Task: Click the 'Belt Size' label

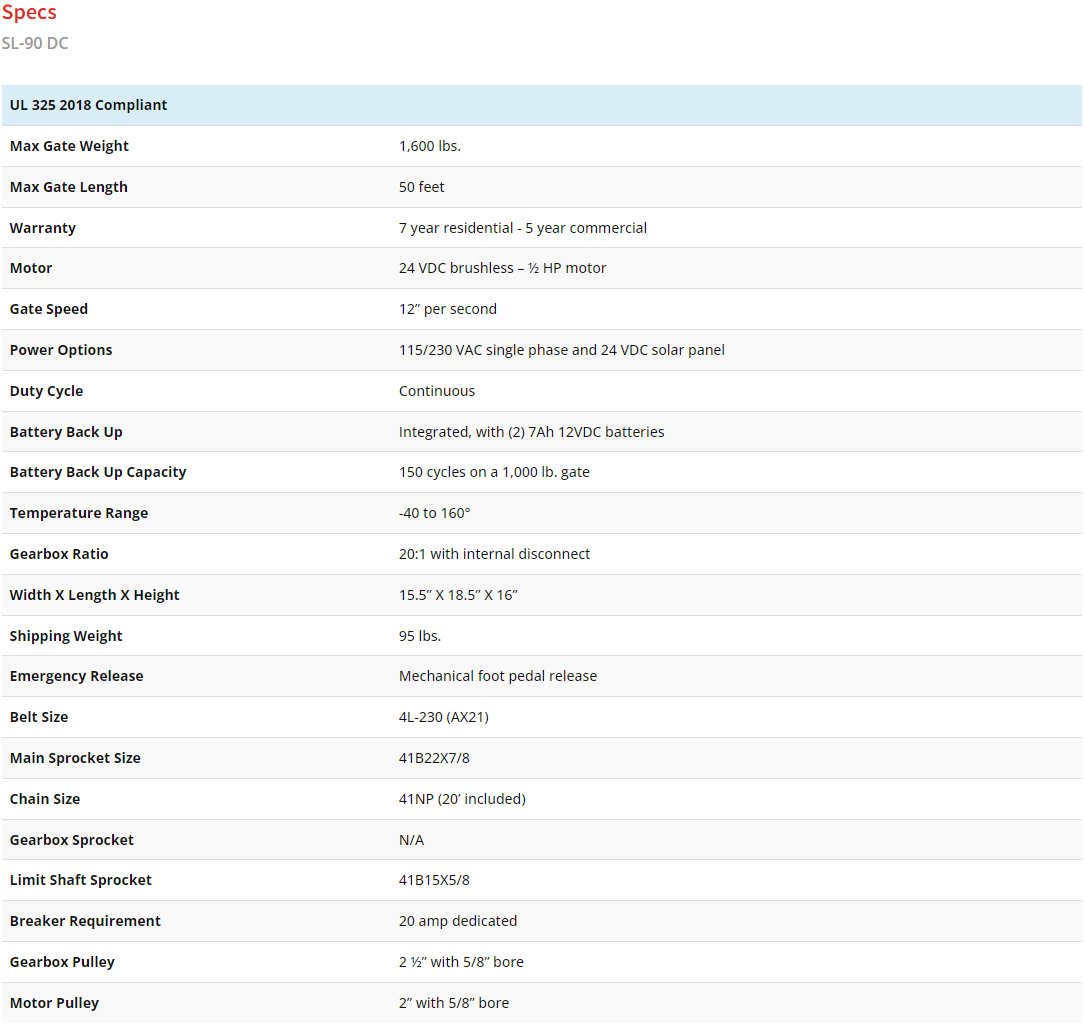Action: pos(39,717)
